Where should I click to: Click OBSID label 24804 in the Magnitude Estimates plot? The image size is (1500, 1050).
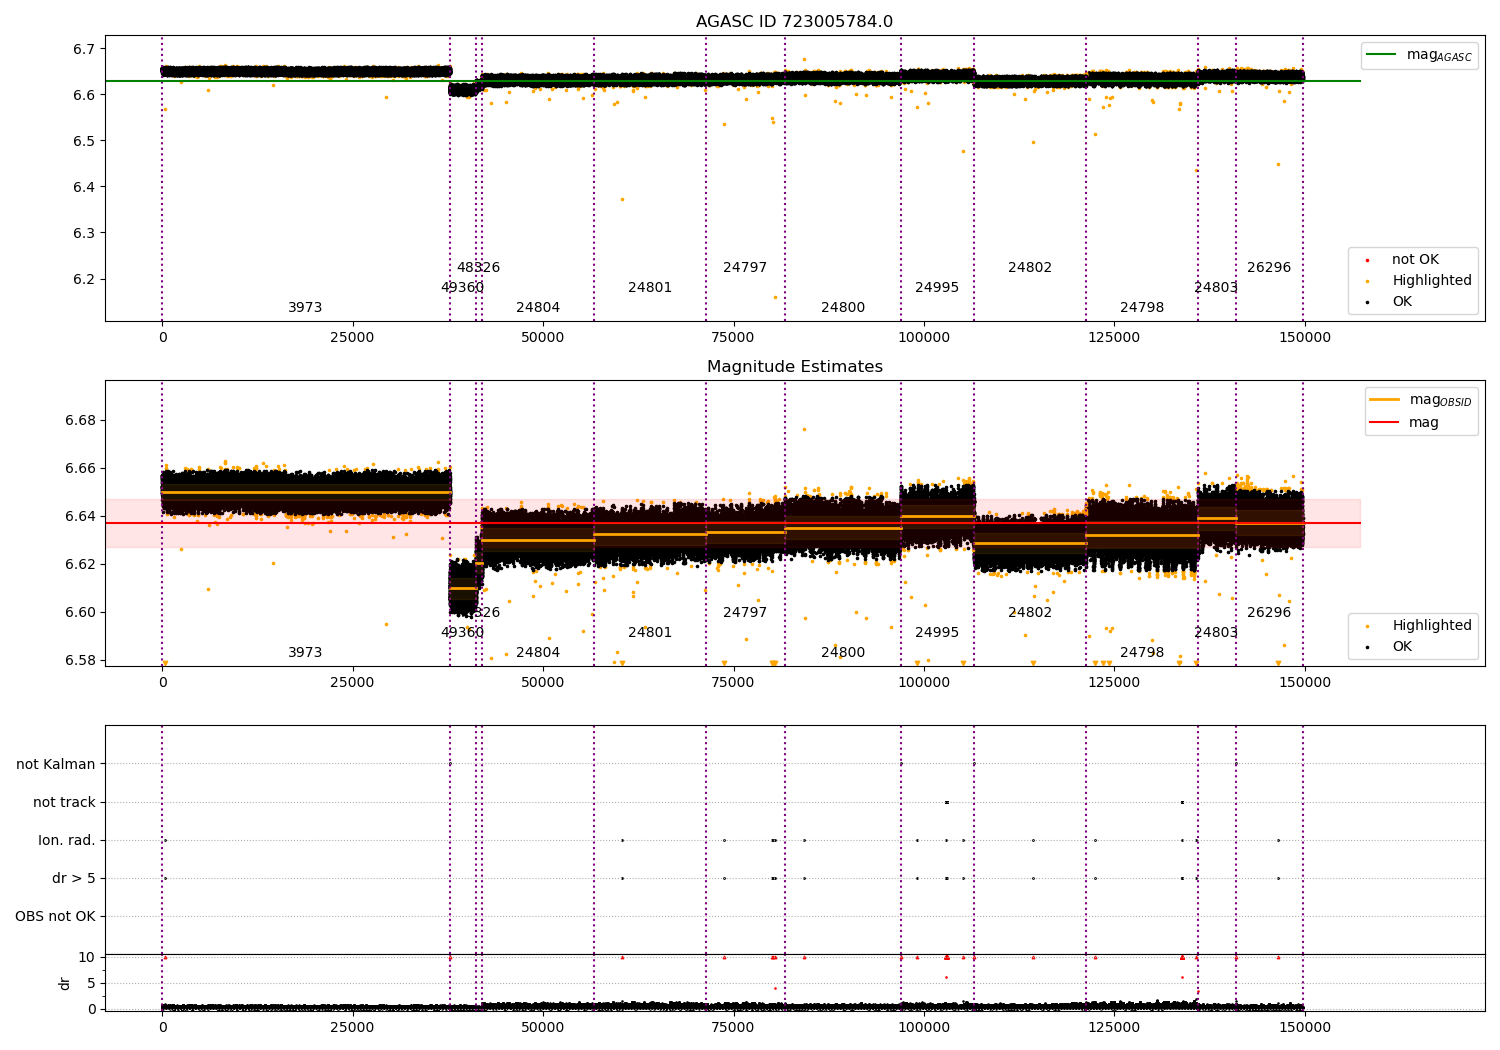pyautogui.click(x=538, y=653)
